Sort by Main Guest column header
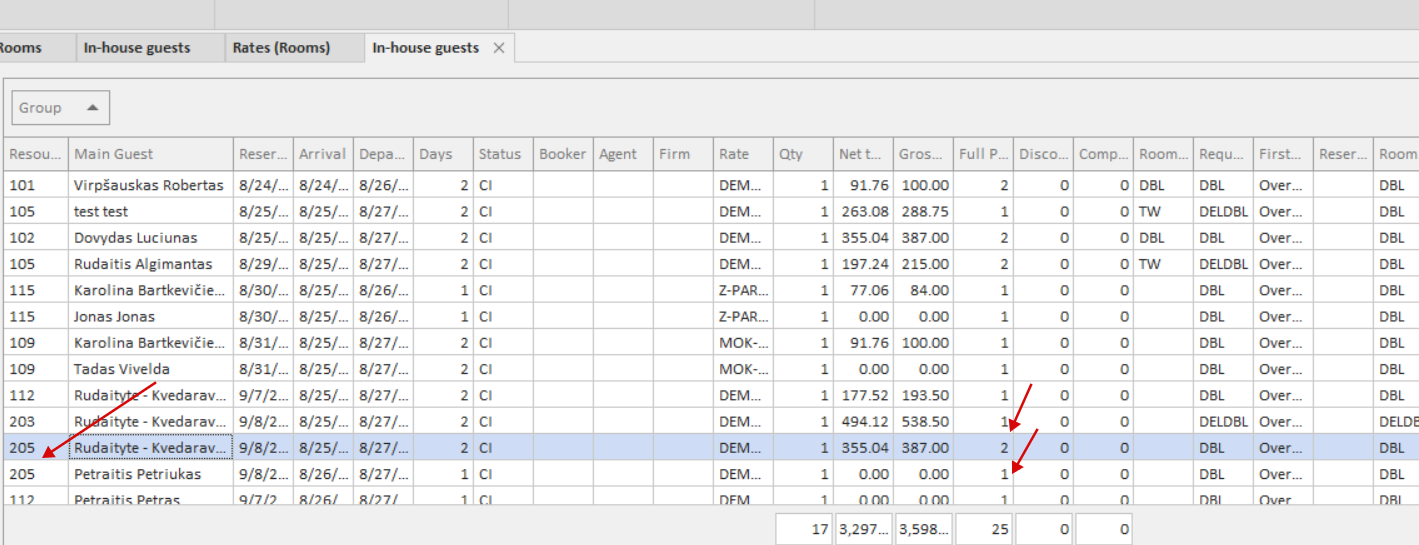The image size is (1419, 545). point(150,154)
